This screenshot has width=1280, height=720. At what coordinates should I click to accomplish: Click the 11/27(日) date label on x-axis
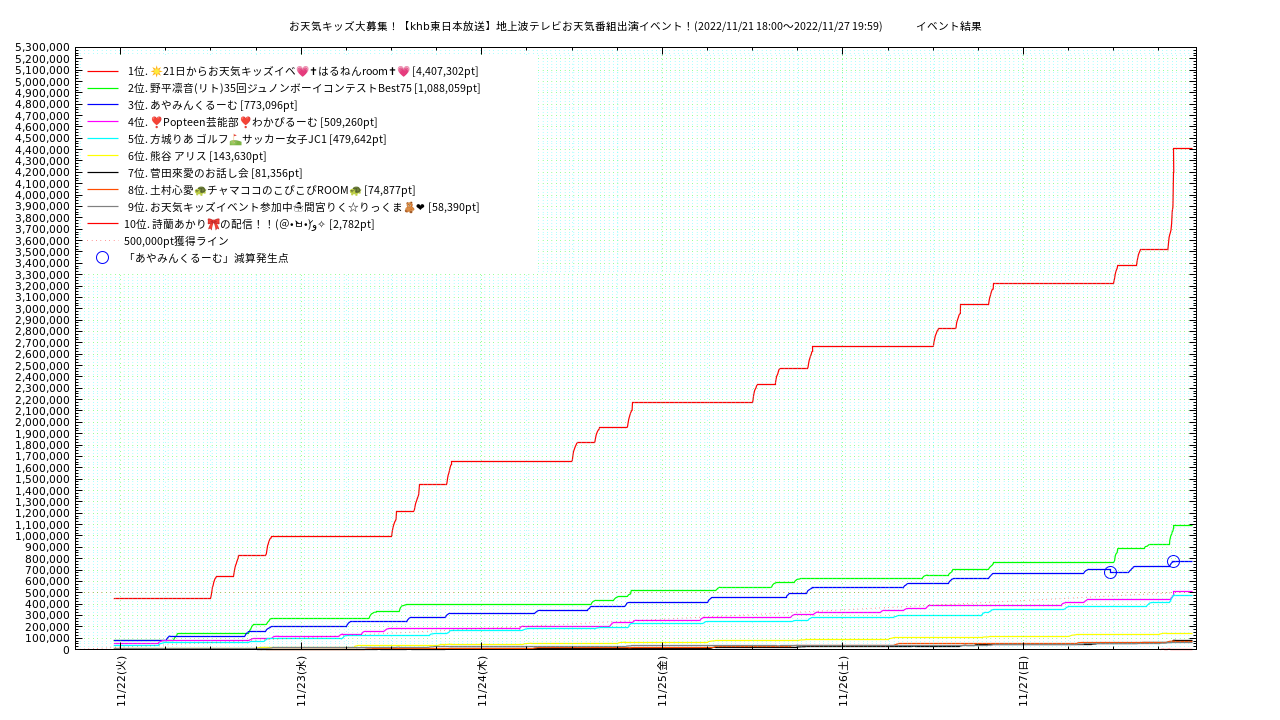(1023, 682)
